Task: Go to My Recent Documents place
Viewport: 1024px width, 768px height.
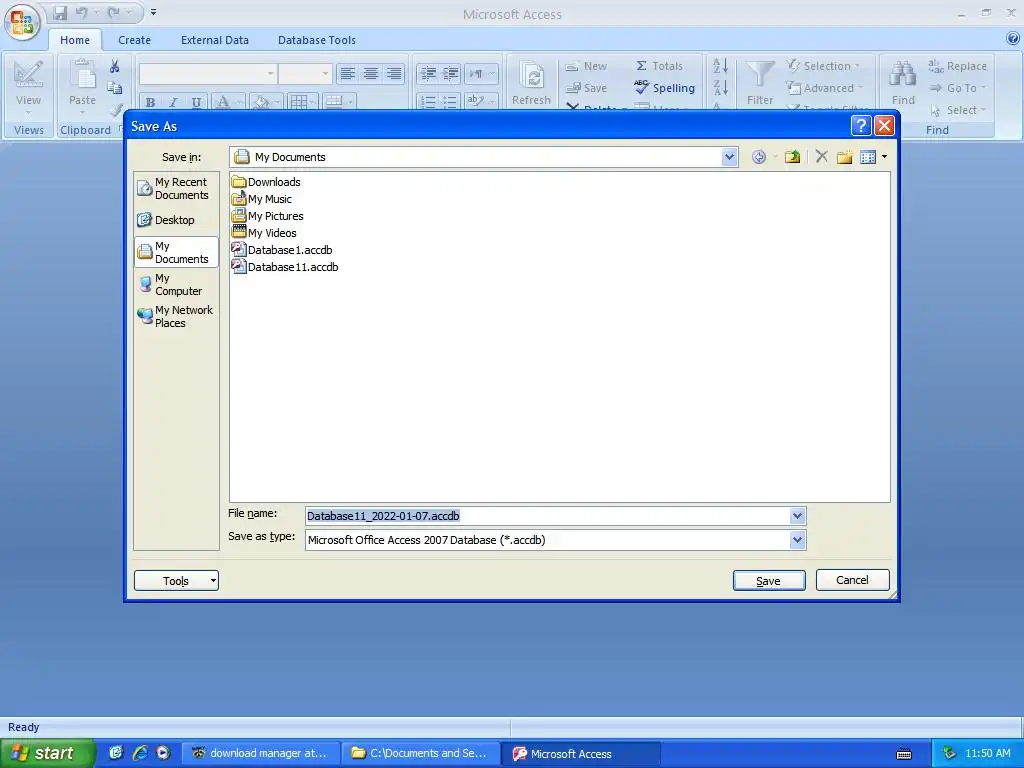Action: click(176, 188)
